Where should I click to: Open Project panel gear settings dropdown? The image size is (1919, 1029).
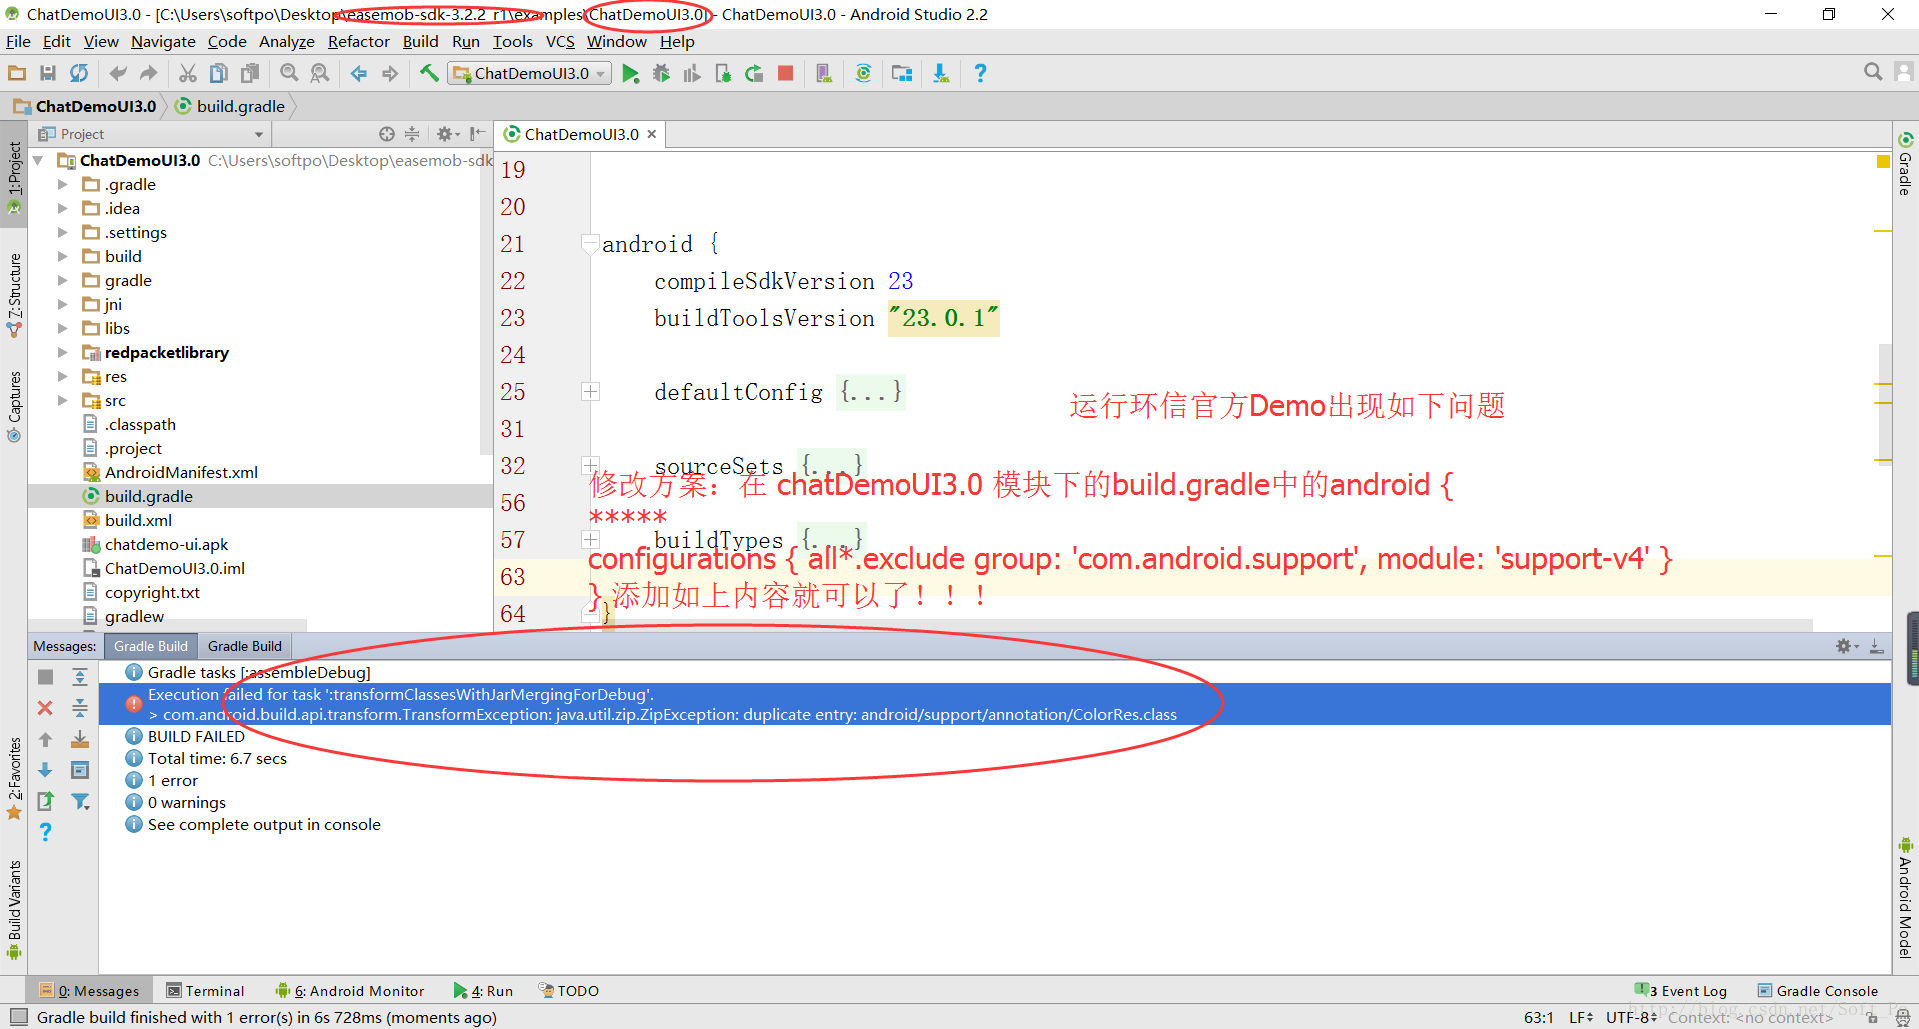point(448,134)
